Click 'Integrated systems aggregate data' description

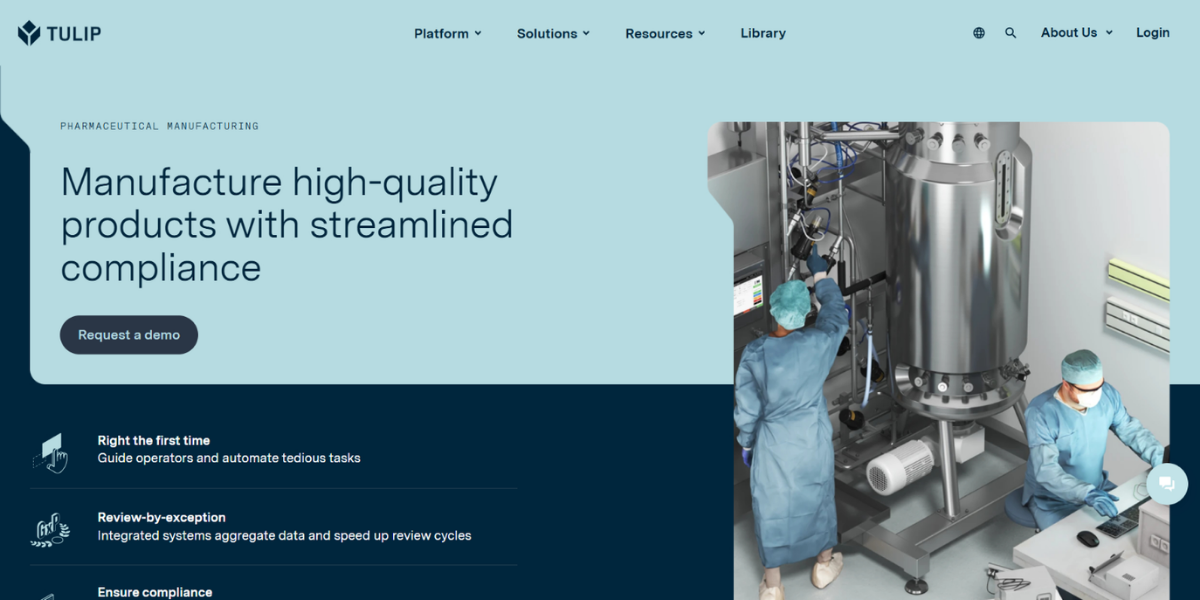tap(284, 535)
